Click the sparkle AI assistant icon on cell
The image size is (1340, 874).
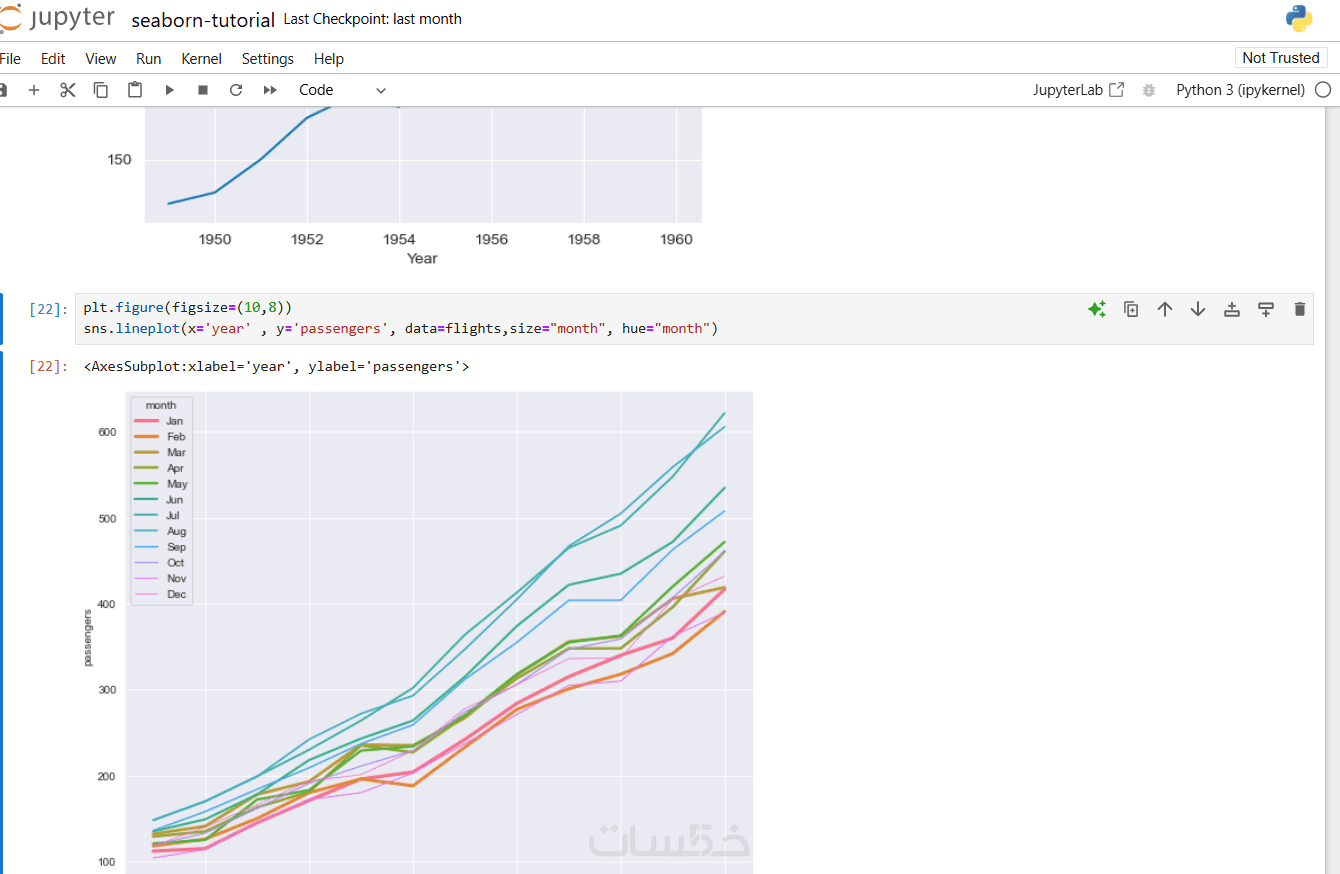[x=1097, y=309]
